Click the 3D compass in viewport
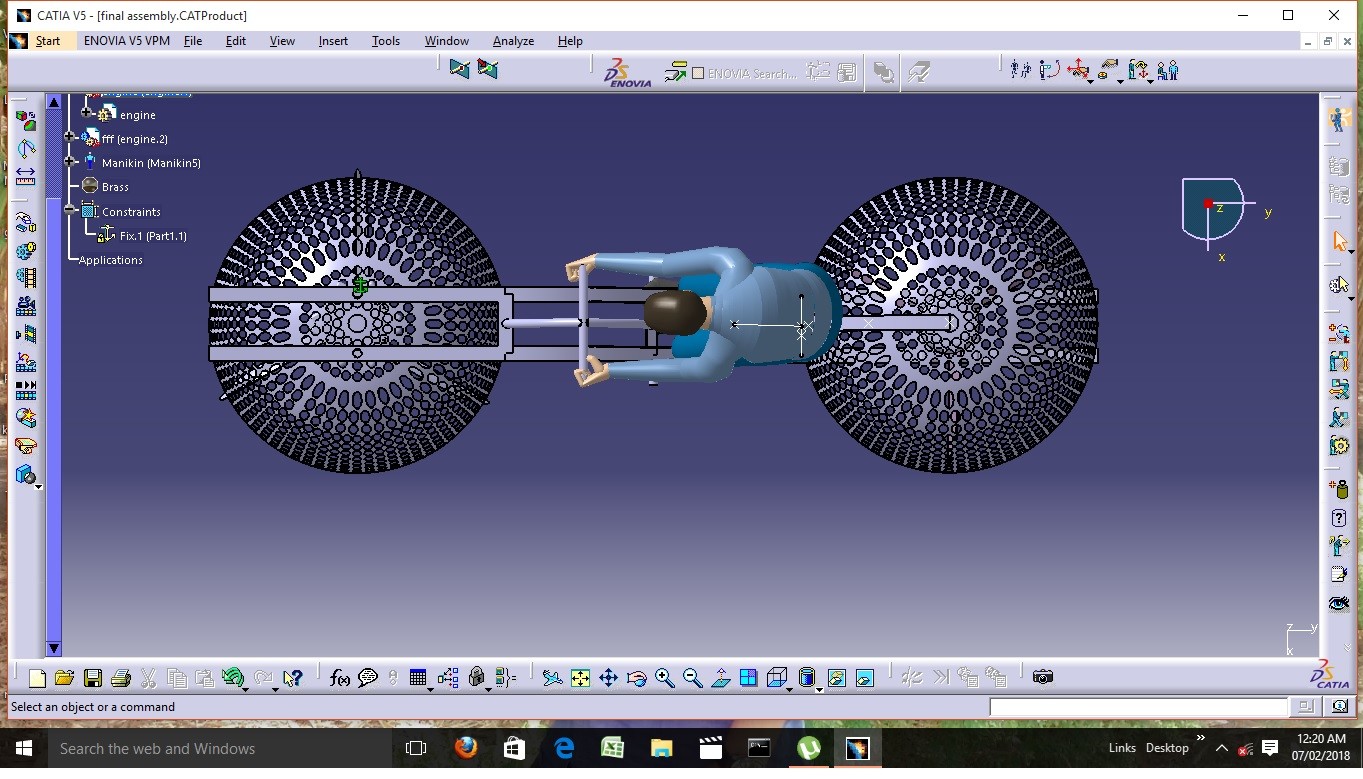This screenshot has height=779, width=1363. pyautogui.click(x=1212, y=210)
